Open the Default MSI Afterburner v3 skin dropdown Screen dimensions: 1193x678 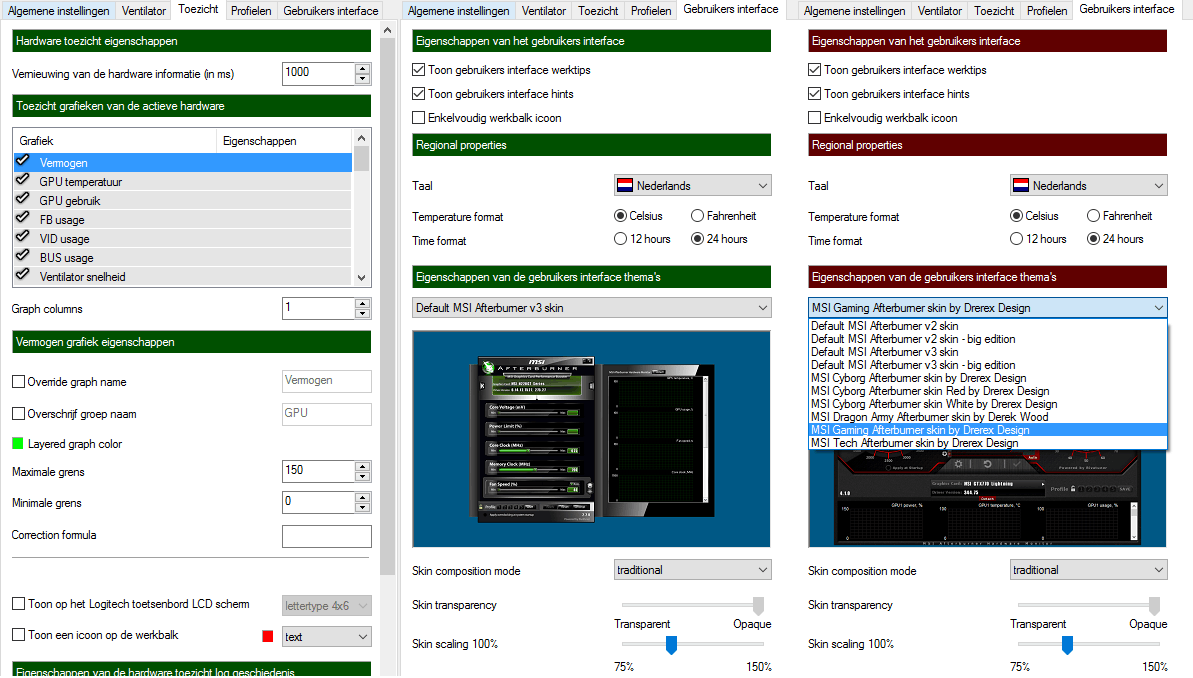tap(591, 308)
